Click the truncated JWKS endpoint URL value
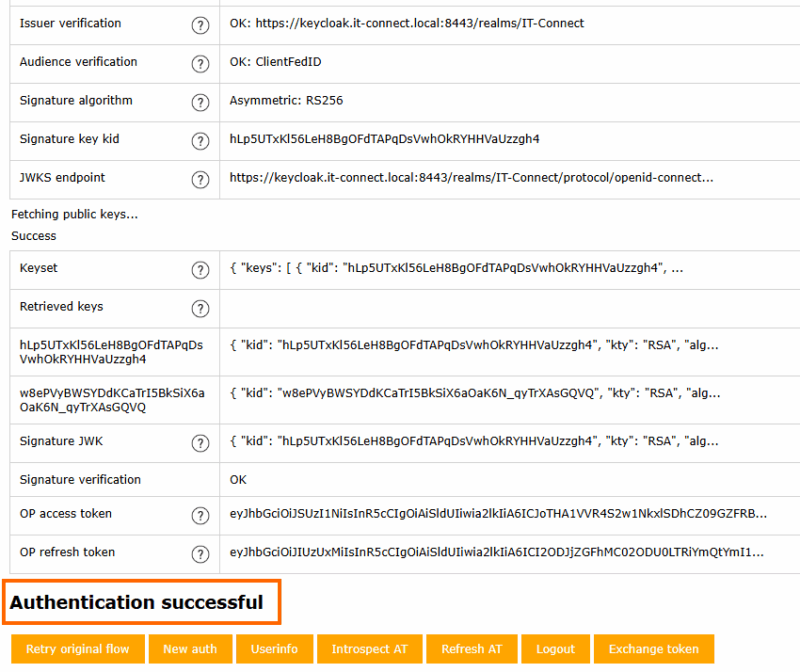This screenshot has width=800, height=672. 471,178
